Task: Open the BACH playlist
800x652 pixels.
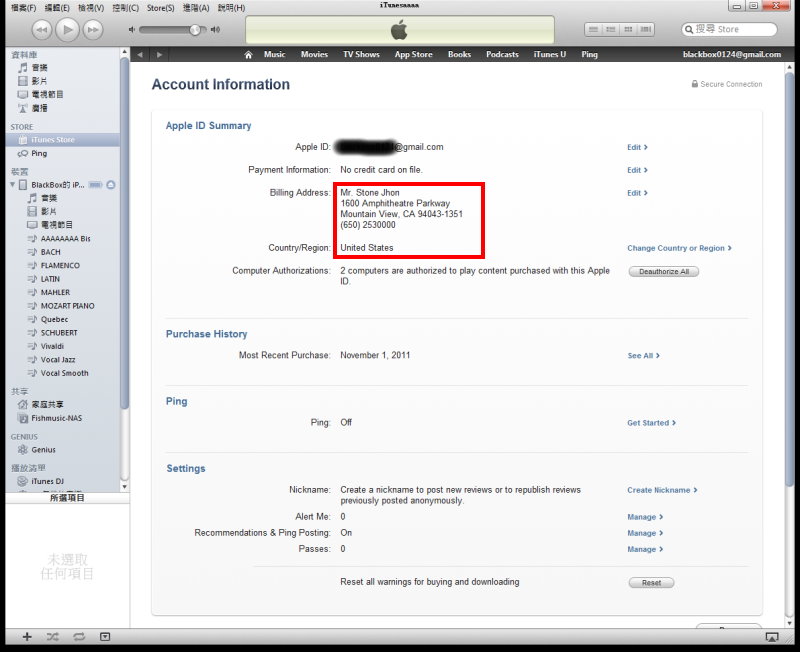Action: click(x=51, y=252)
